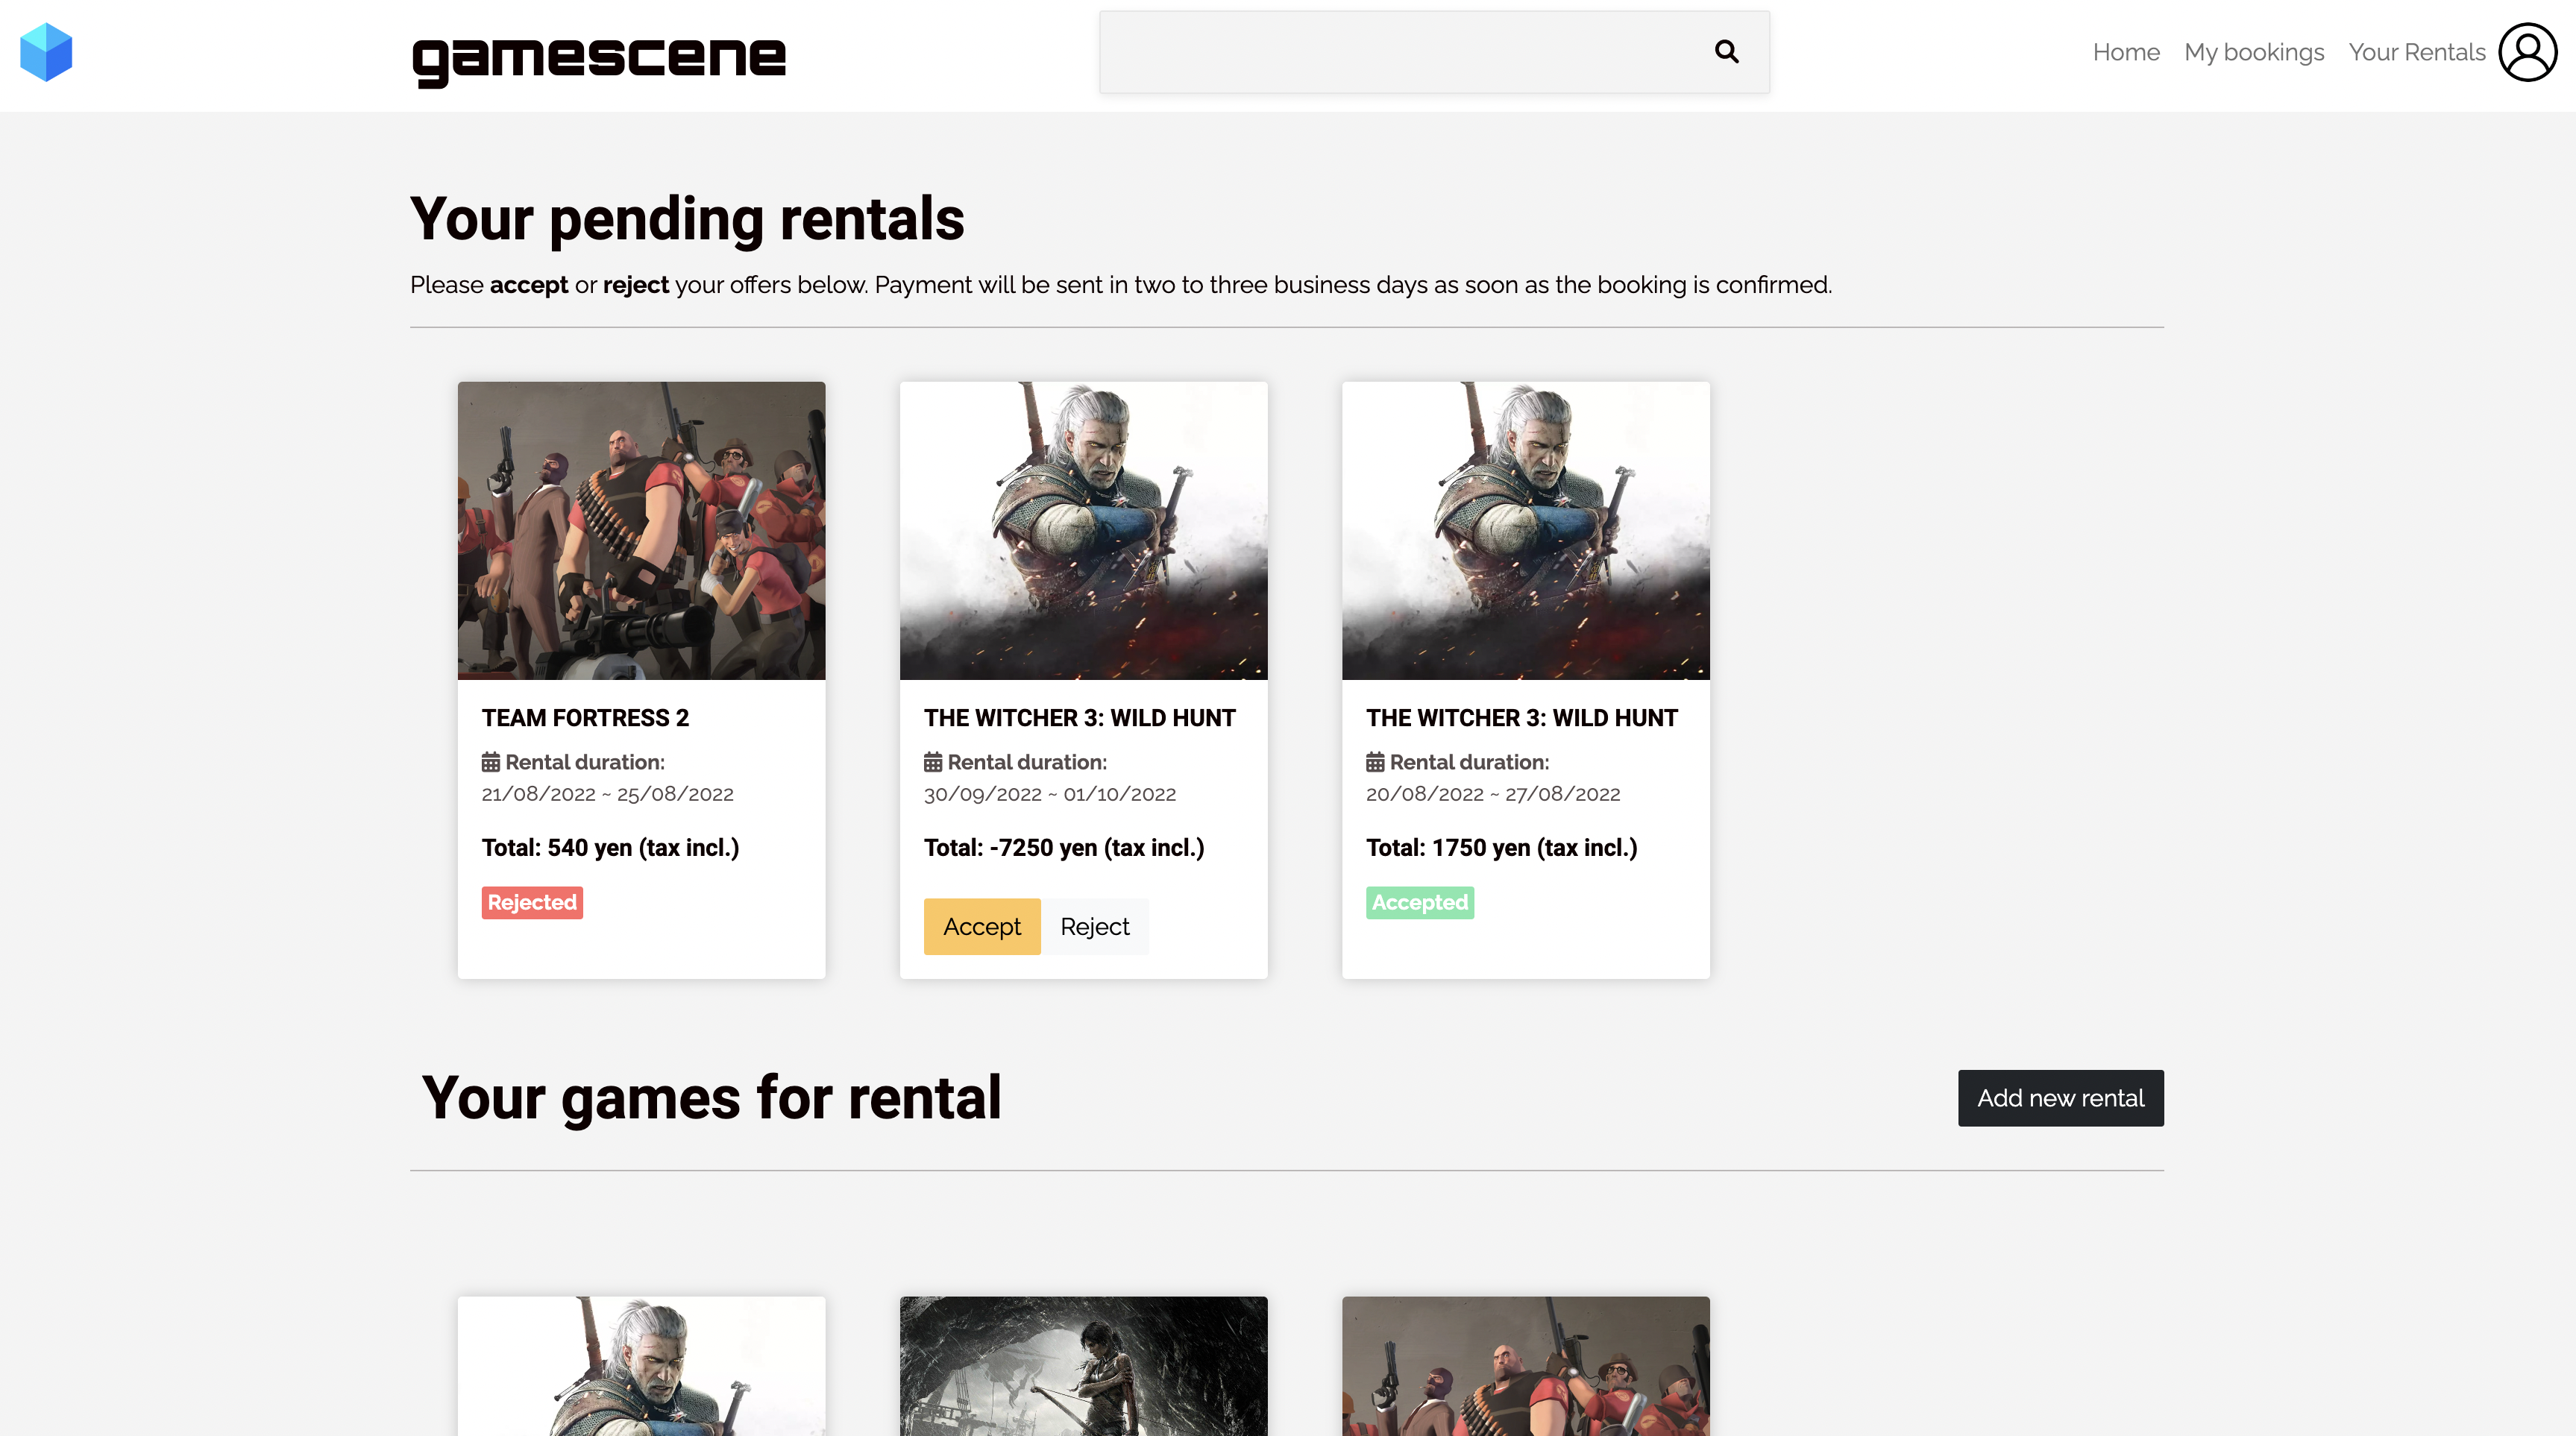Click the Accepted status badge
This screenshot has height=1436, width=2576.
coord(1419,902)
